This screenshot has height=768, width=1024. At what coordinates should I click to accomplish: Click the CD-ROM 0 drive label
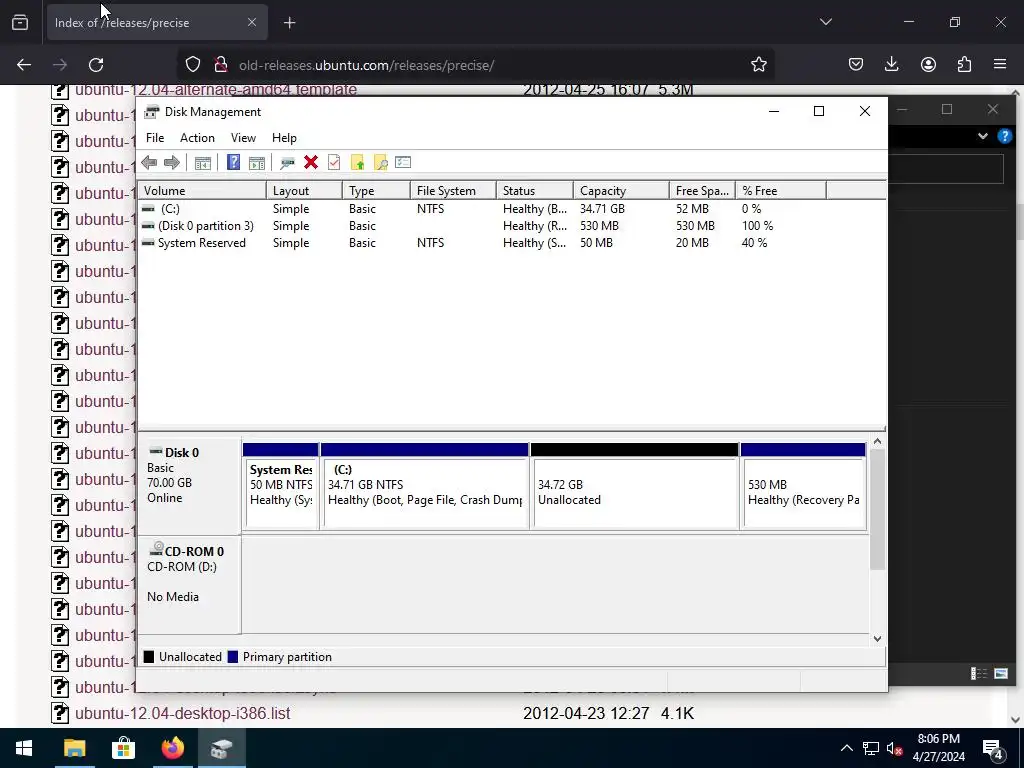pyautogui.click(x=189, y=584)
